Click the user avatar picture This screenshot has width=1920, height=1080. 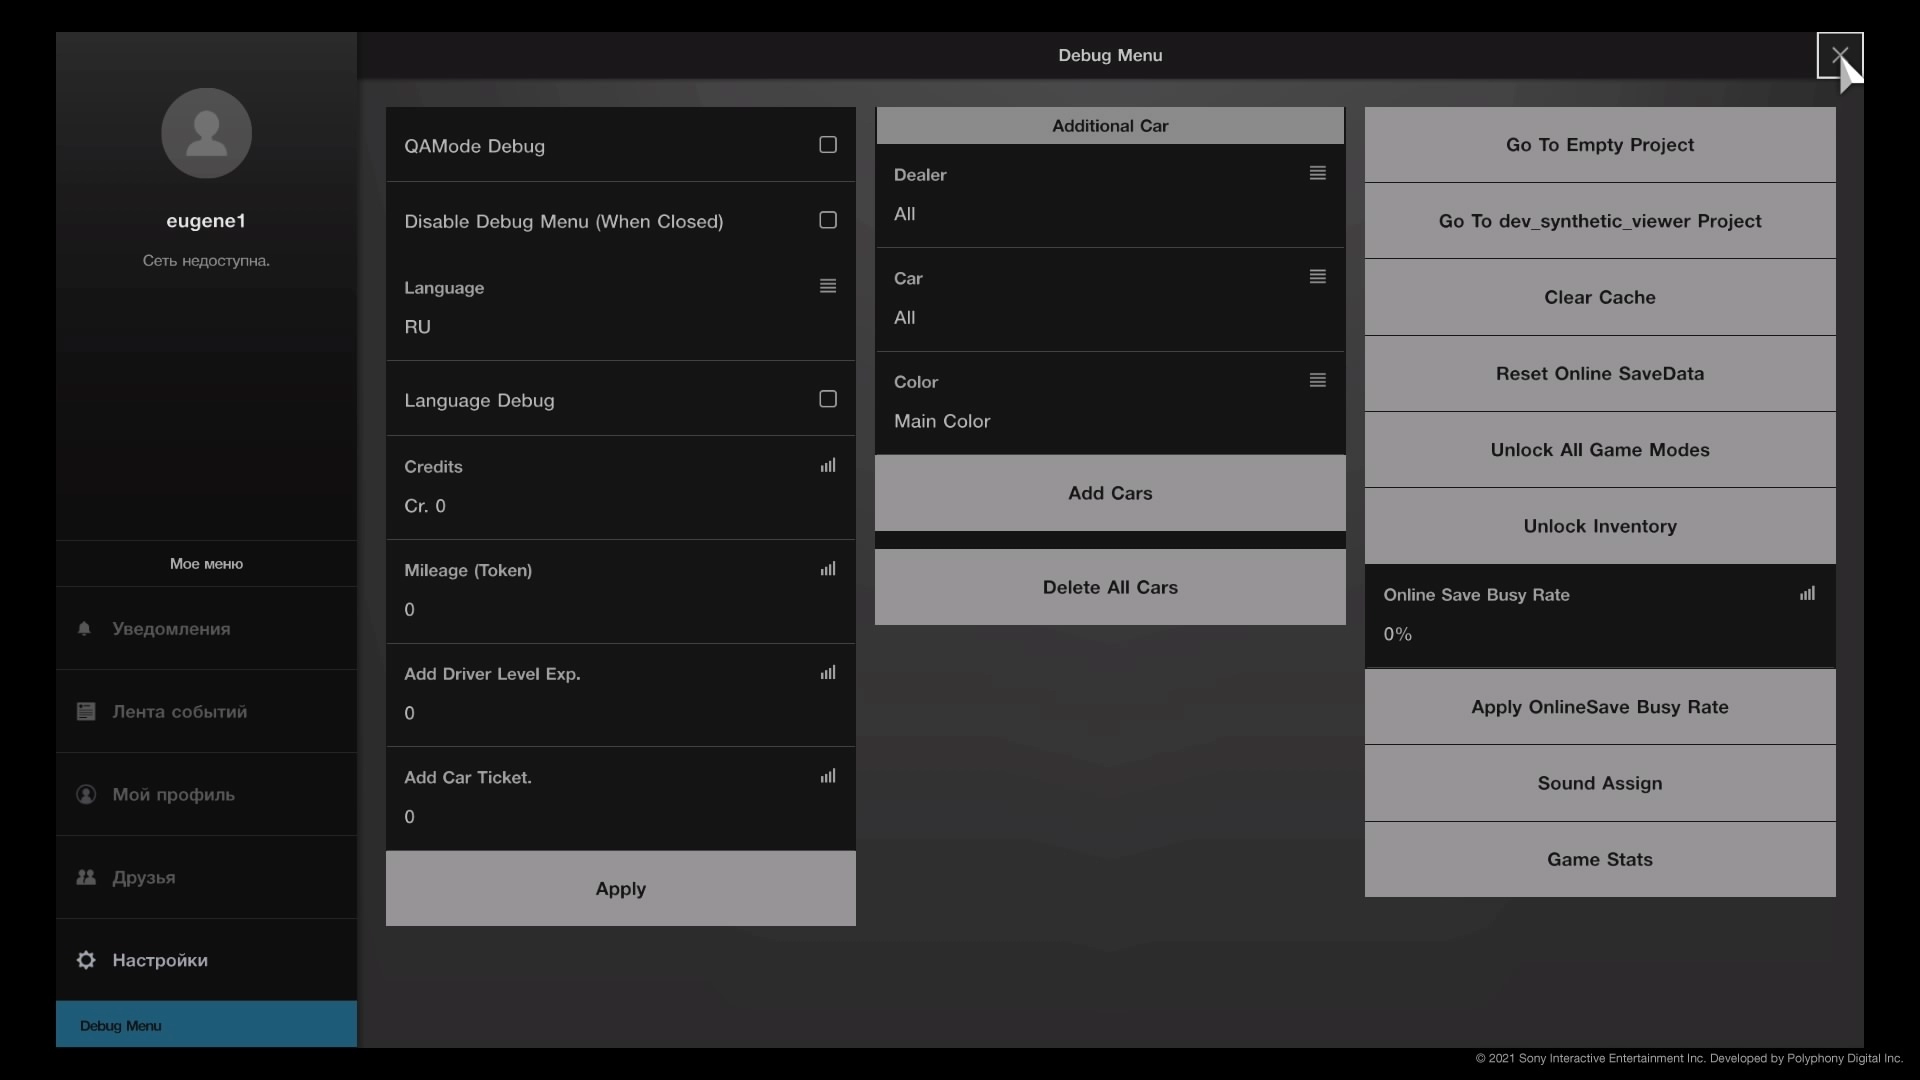pos(206,133)
